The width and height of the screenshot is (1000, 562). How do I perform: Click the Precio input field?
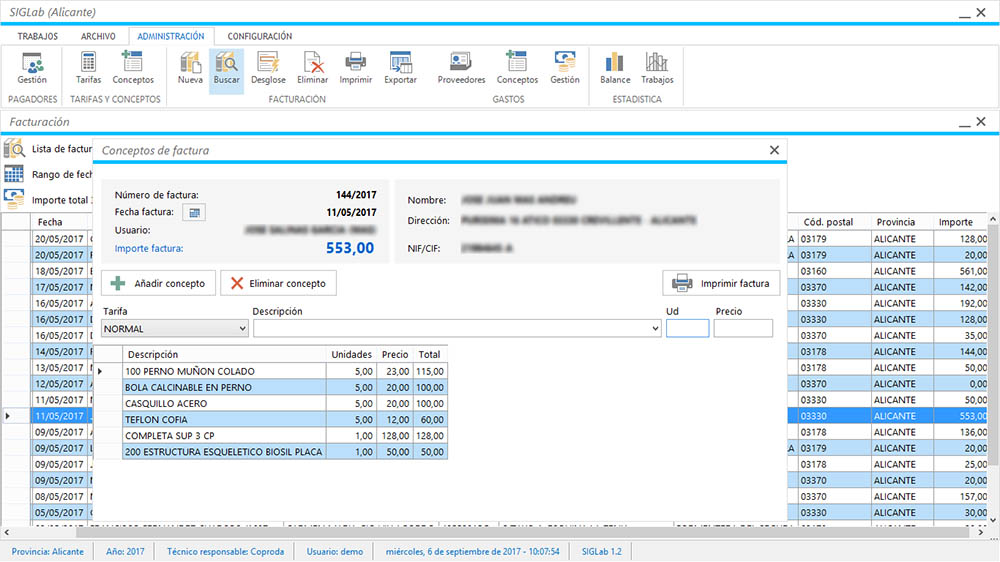pos(743,328)
